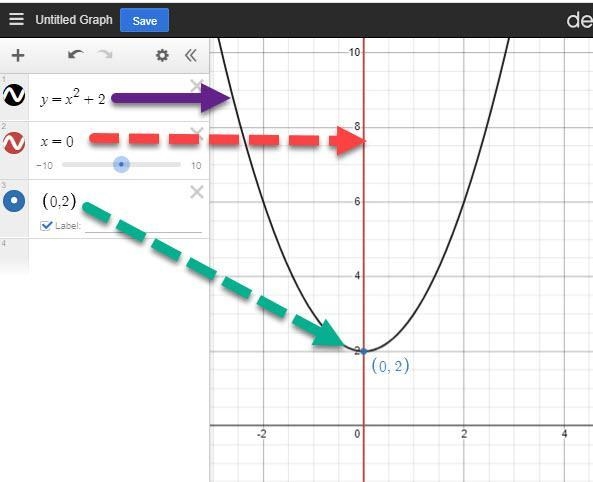Viewport: 593px width, 482px height.
Task: Toggle visibility of the y=x²+2 curve
Action: 14,95
